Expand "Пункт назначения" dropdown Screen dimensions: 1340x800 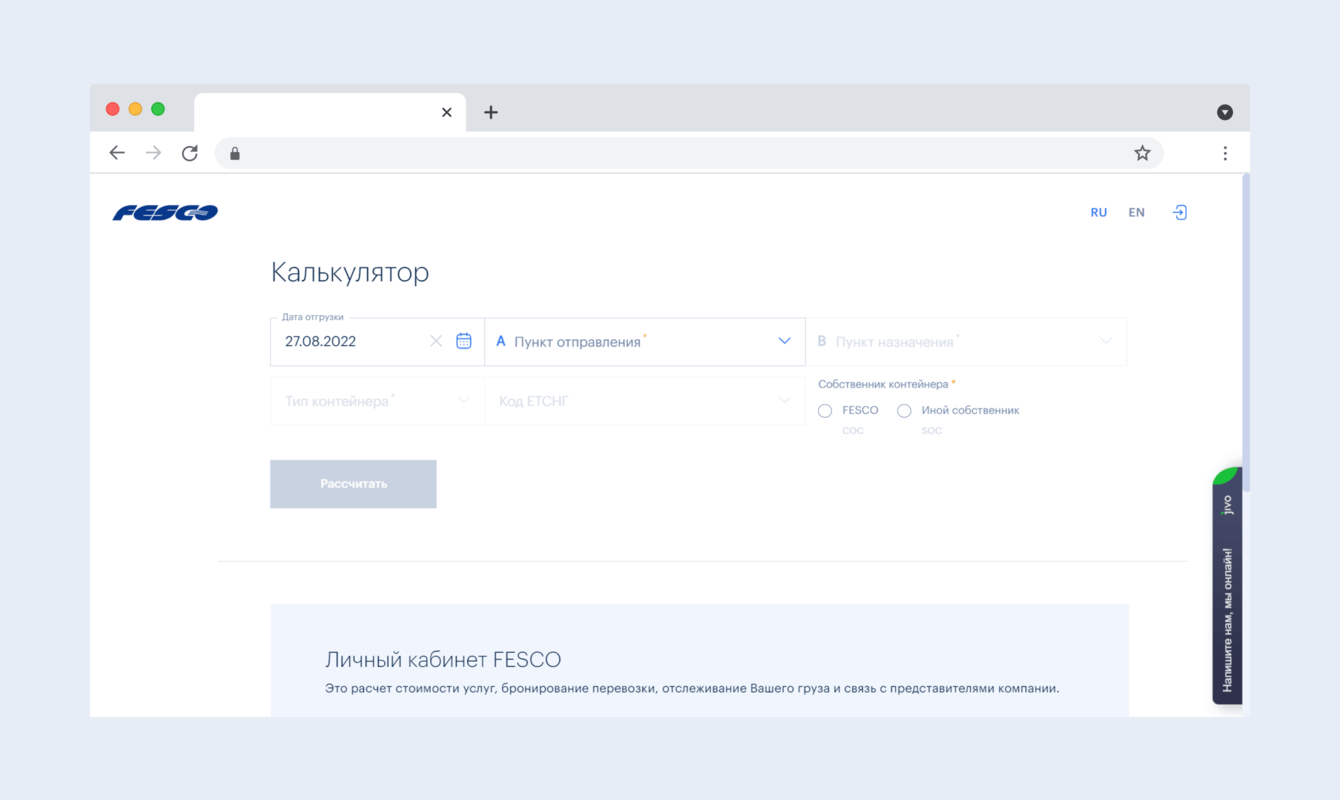click(966, 342)
